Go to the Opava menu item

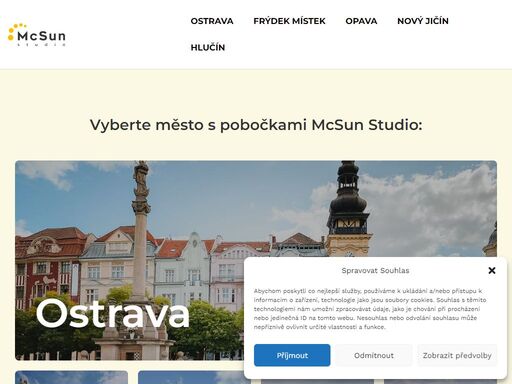pos(361,21)
